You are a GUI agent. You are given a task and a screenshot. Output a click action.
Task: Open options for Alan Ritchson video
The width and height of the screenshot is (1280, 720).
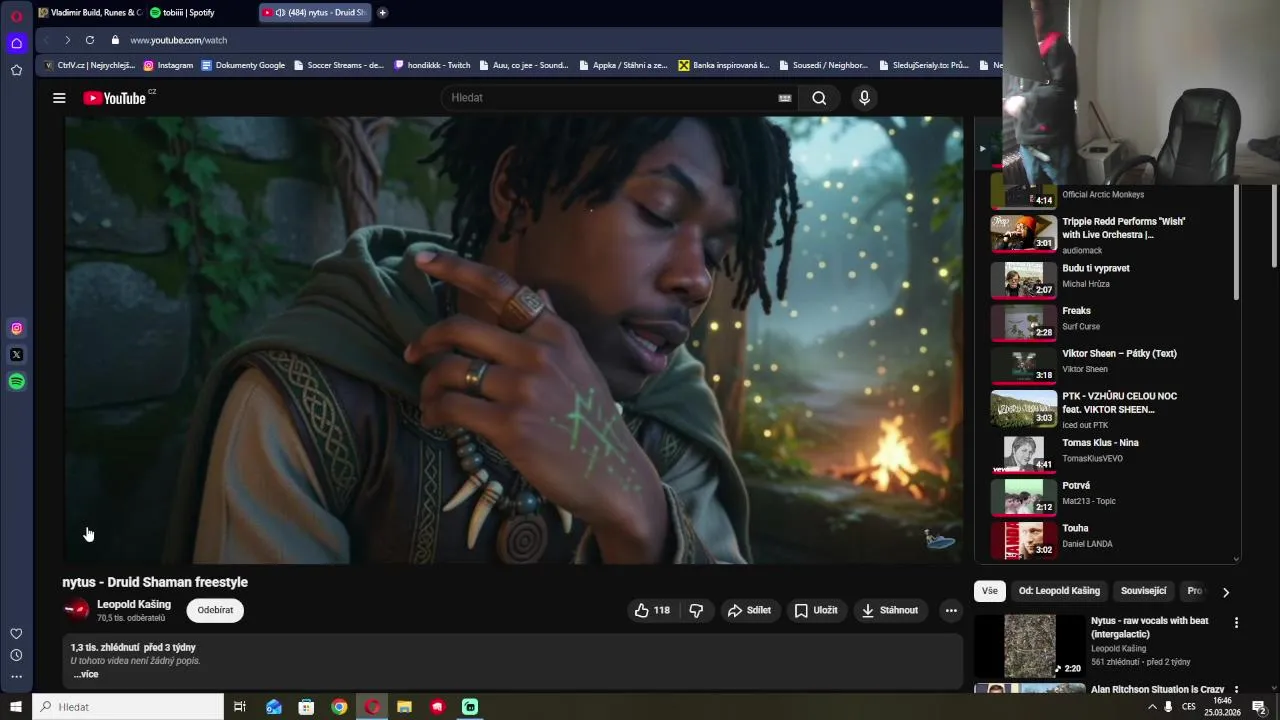1236,690
